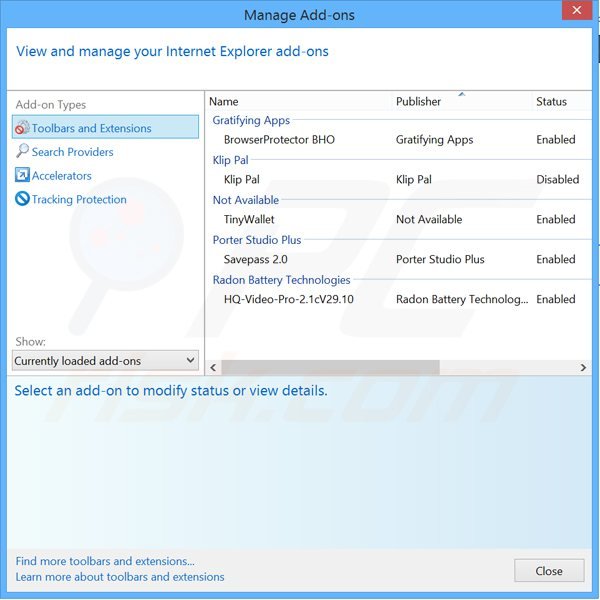Collapse the Gratifying Apps group header
This screenshot has height=600, width=600.
point(251,121)
